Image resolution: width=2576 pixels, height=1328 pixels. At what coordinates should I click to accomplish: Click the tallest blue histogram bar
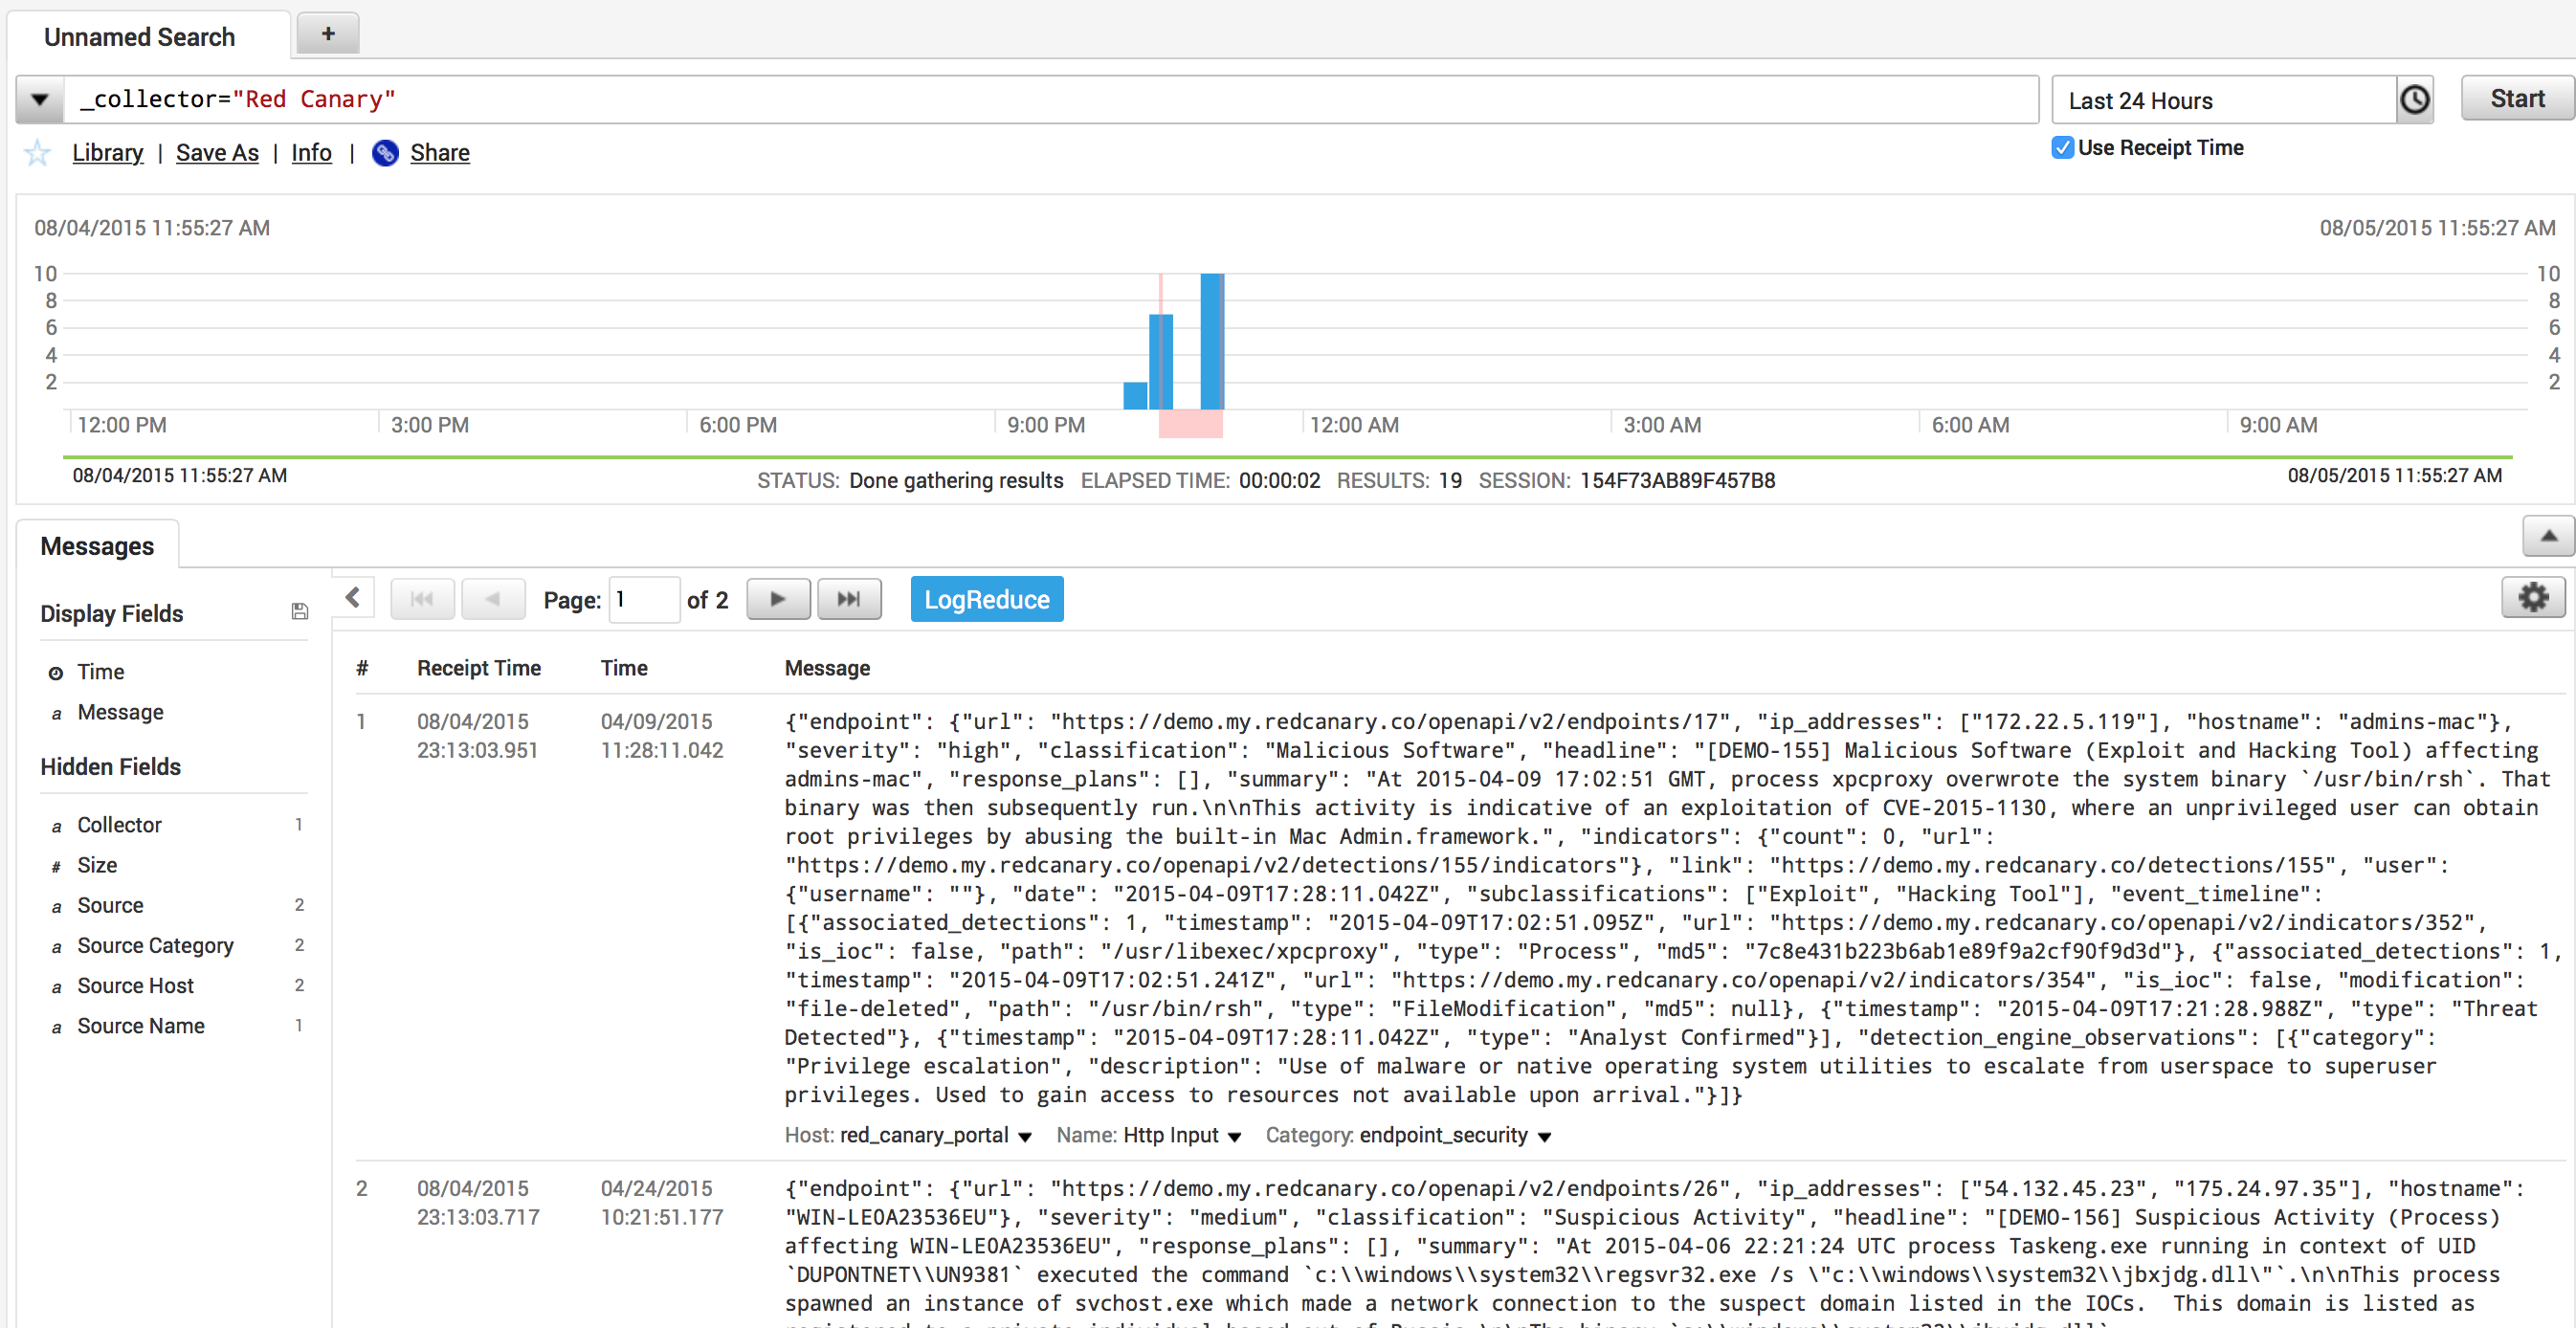point(1212,340)
